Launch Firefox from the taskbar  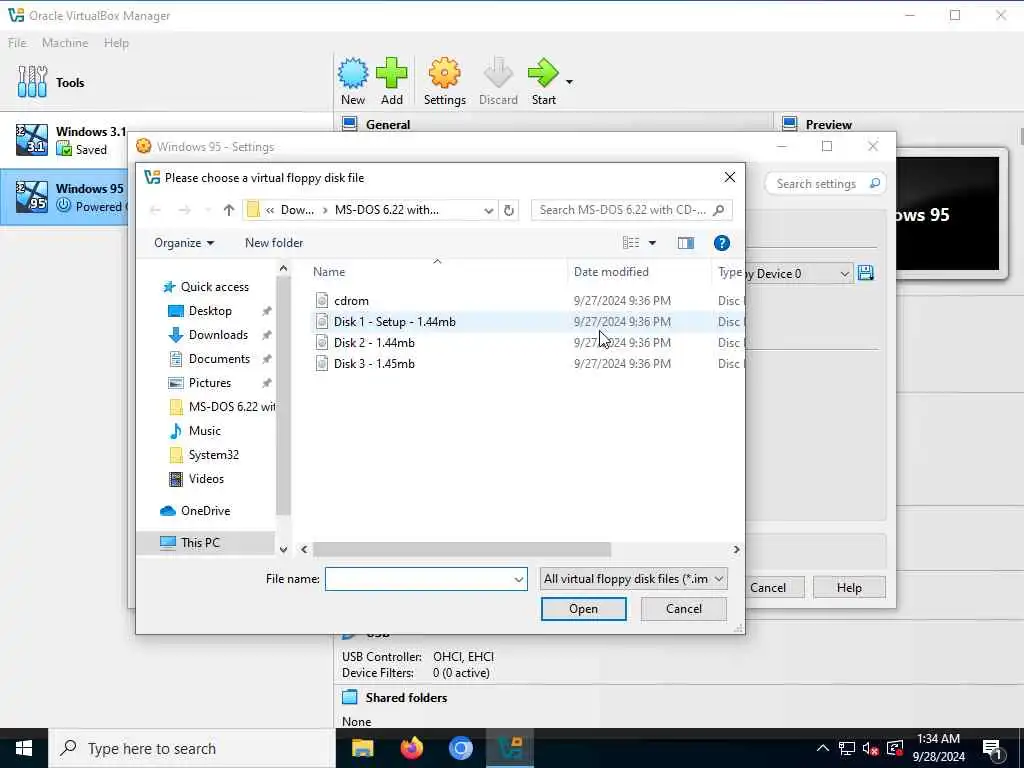click(x=411, y=748)
